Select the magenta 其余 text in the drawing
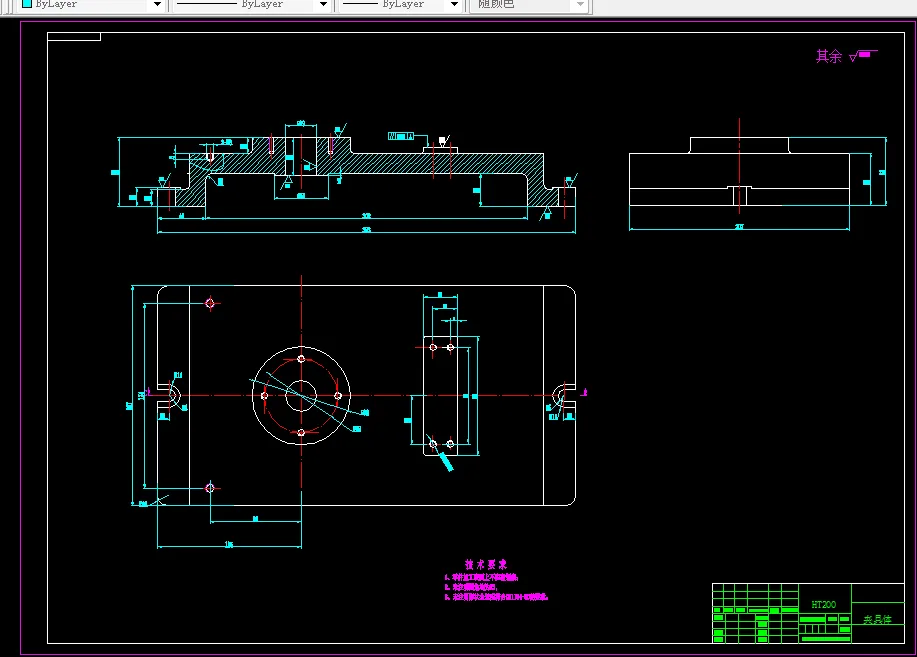This screenshot has width=917, height=657. tap(829, 56)
